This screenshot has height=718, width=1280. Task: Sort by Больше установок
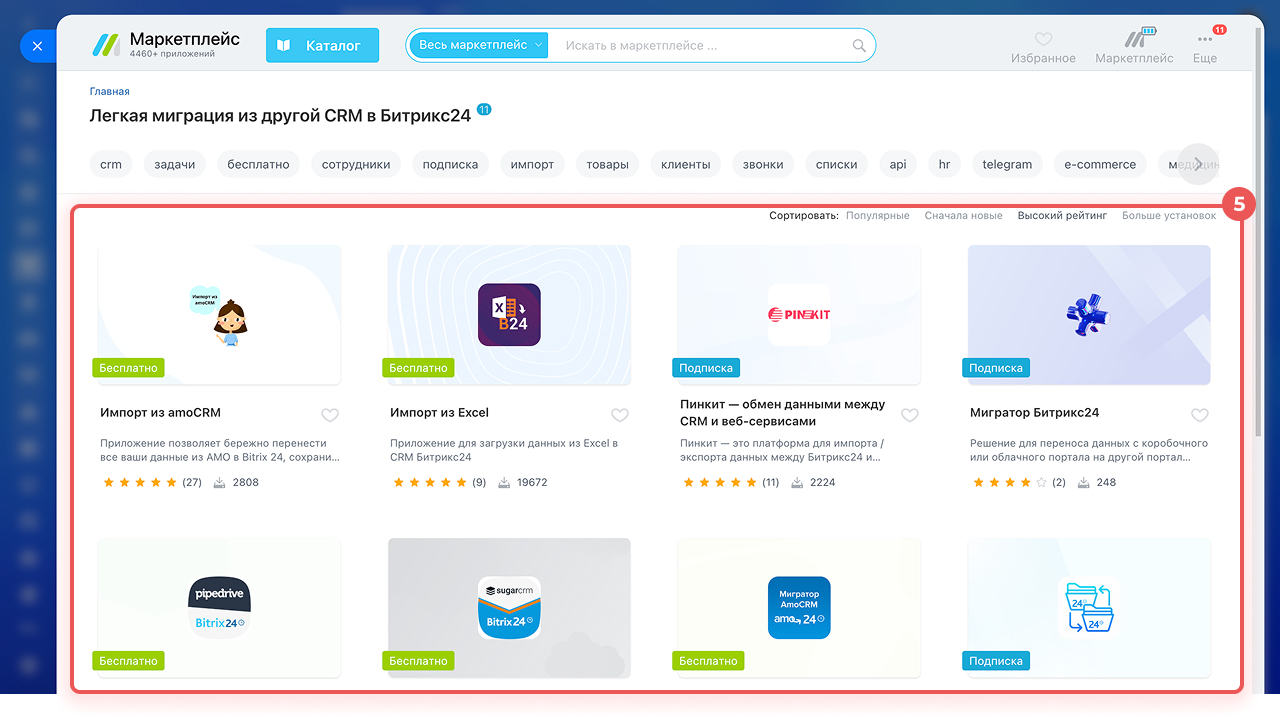click(1169, 215)
